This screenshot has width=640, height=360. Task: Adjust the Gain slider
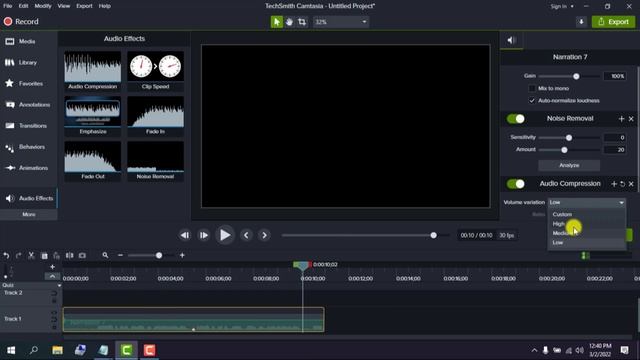point(576,76)
